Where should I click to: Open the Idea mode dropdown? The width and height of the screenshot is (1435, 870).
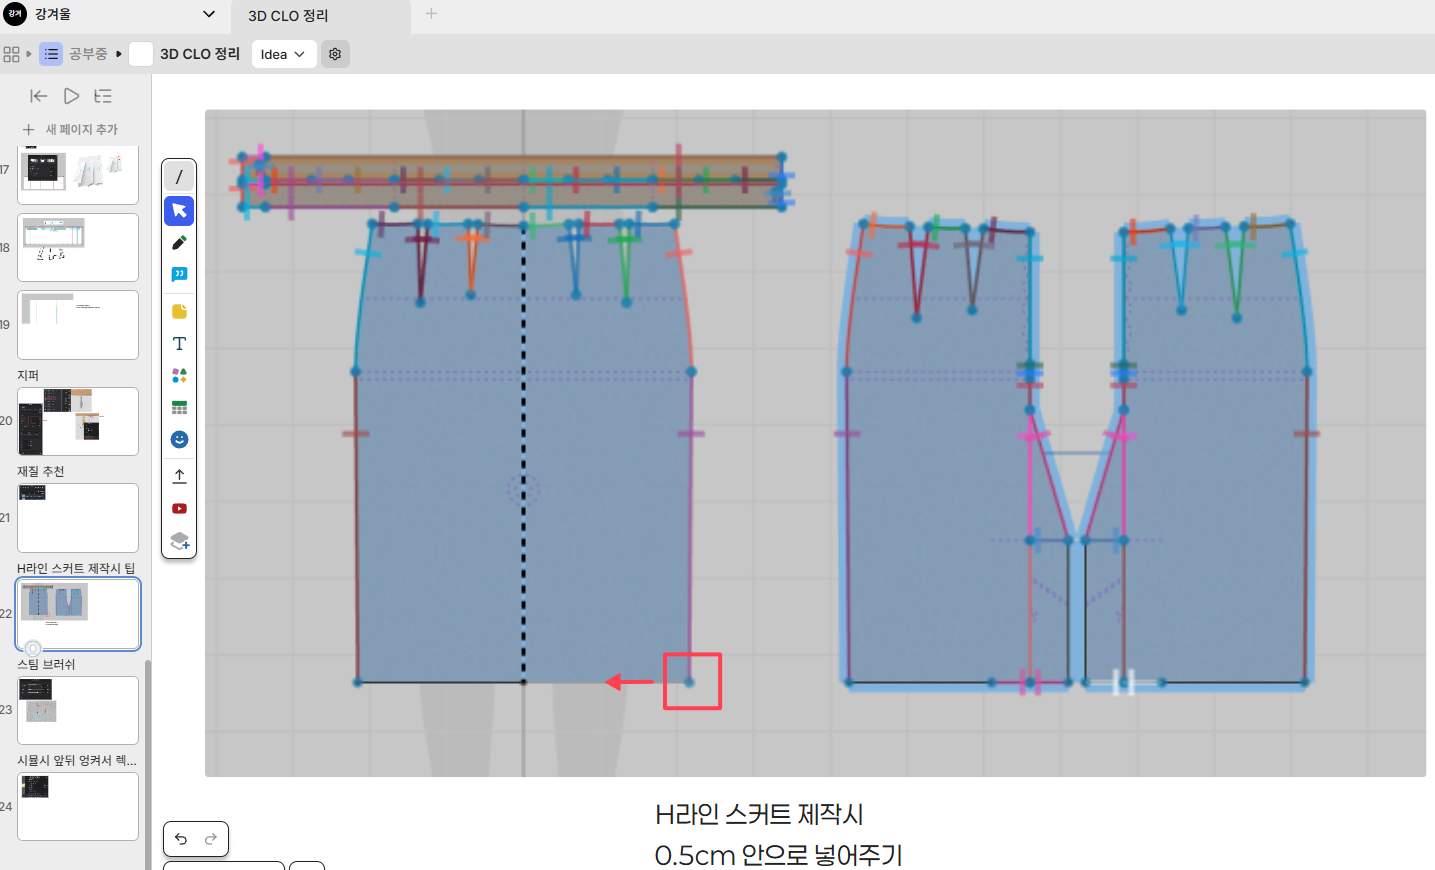pyautogui.click(x=283, y=54)
